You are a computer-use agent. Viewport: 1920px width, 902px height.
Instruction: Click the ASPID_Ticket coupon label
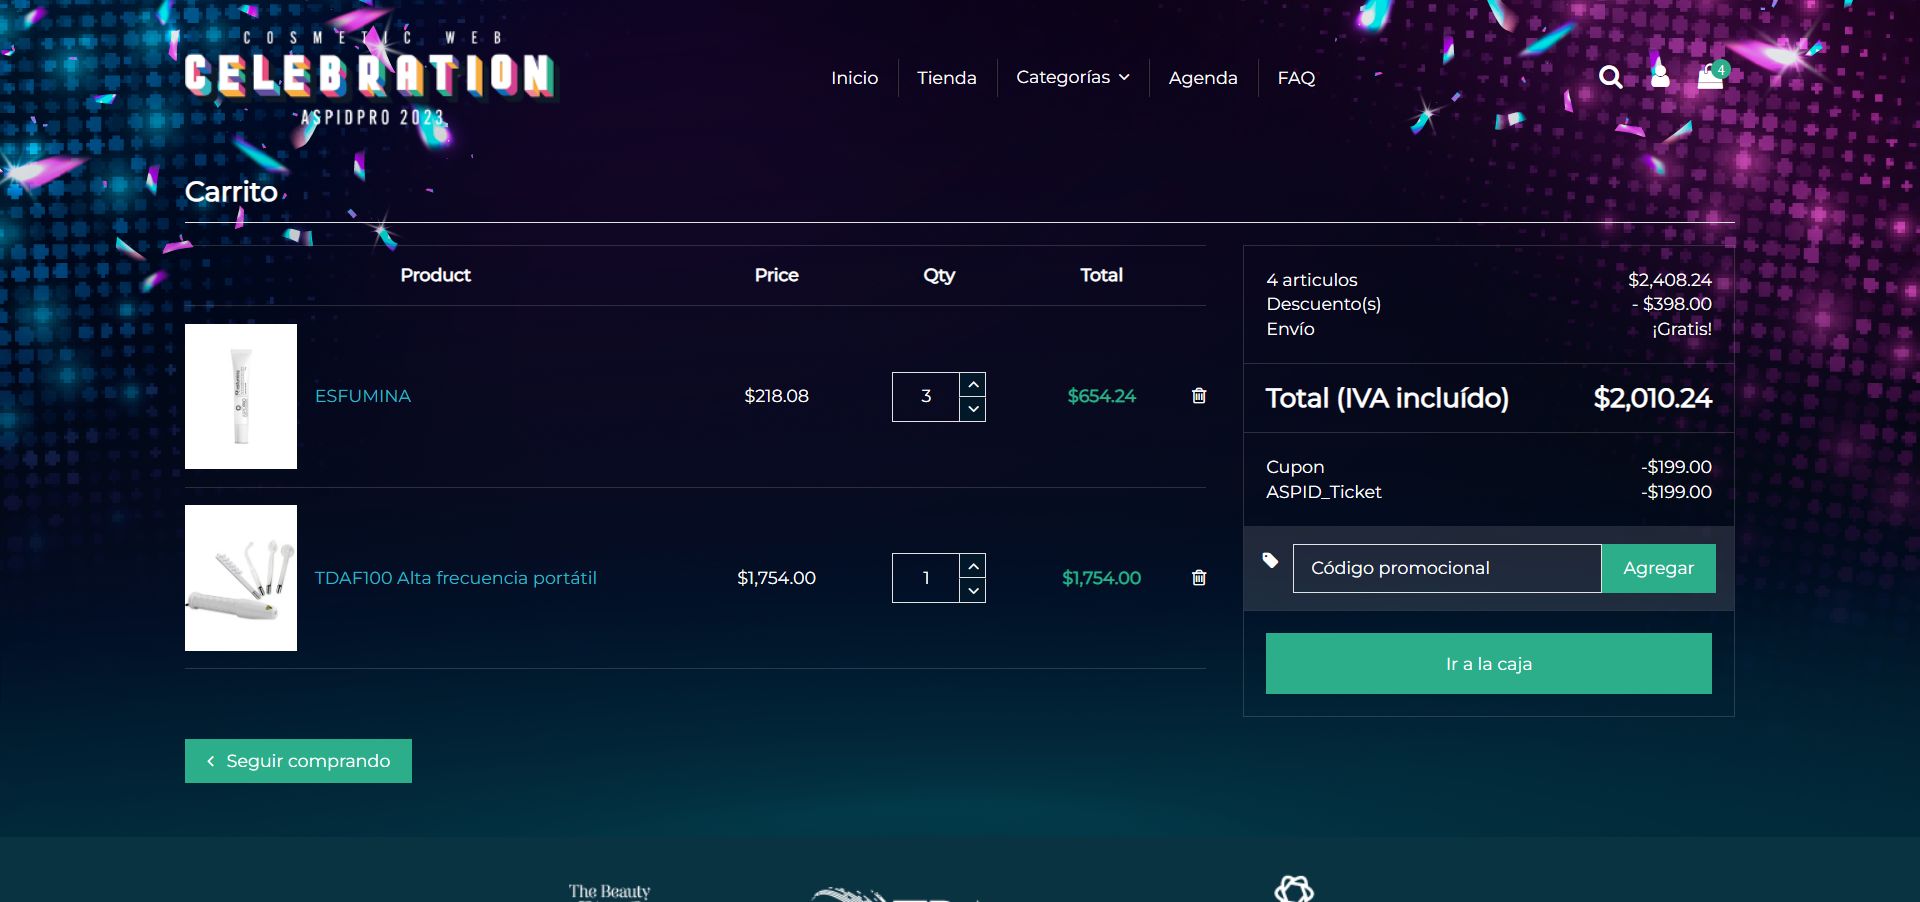[x=1324, y=492]
